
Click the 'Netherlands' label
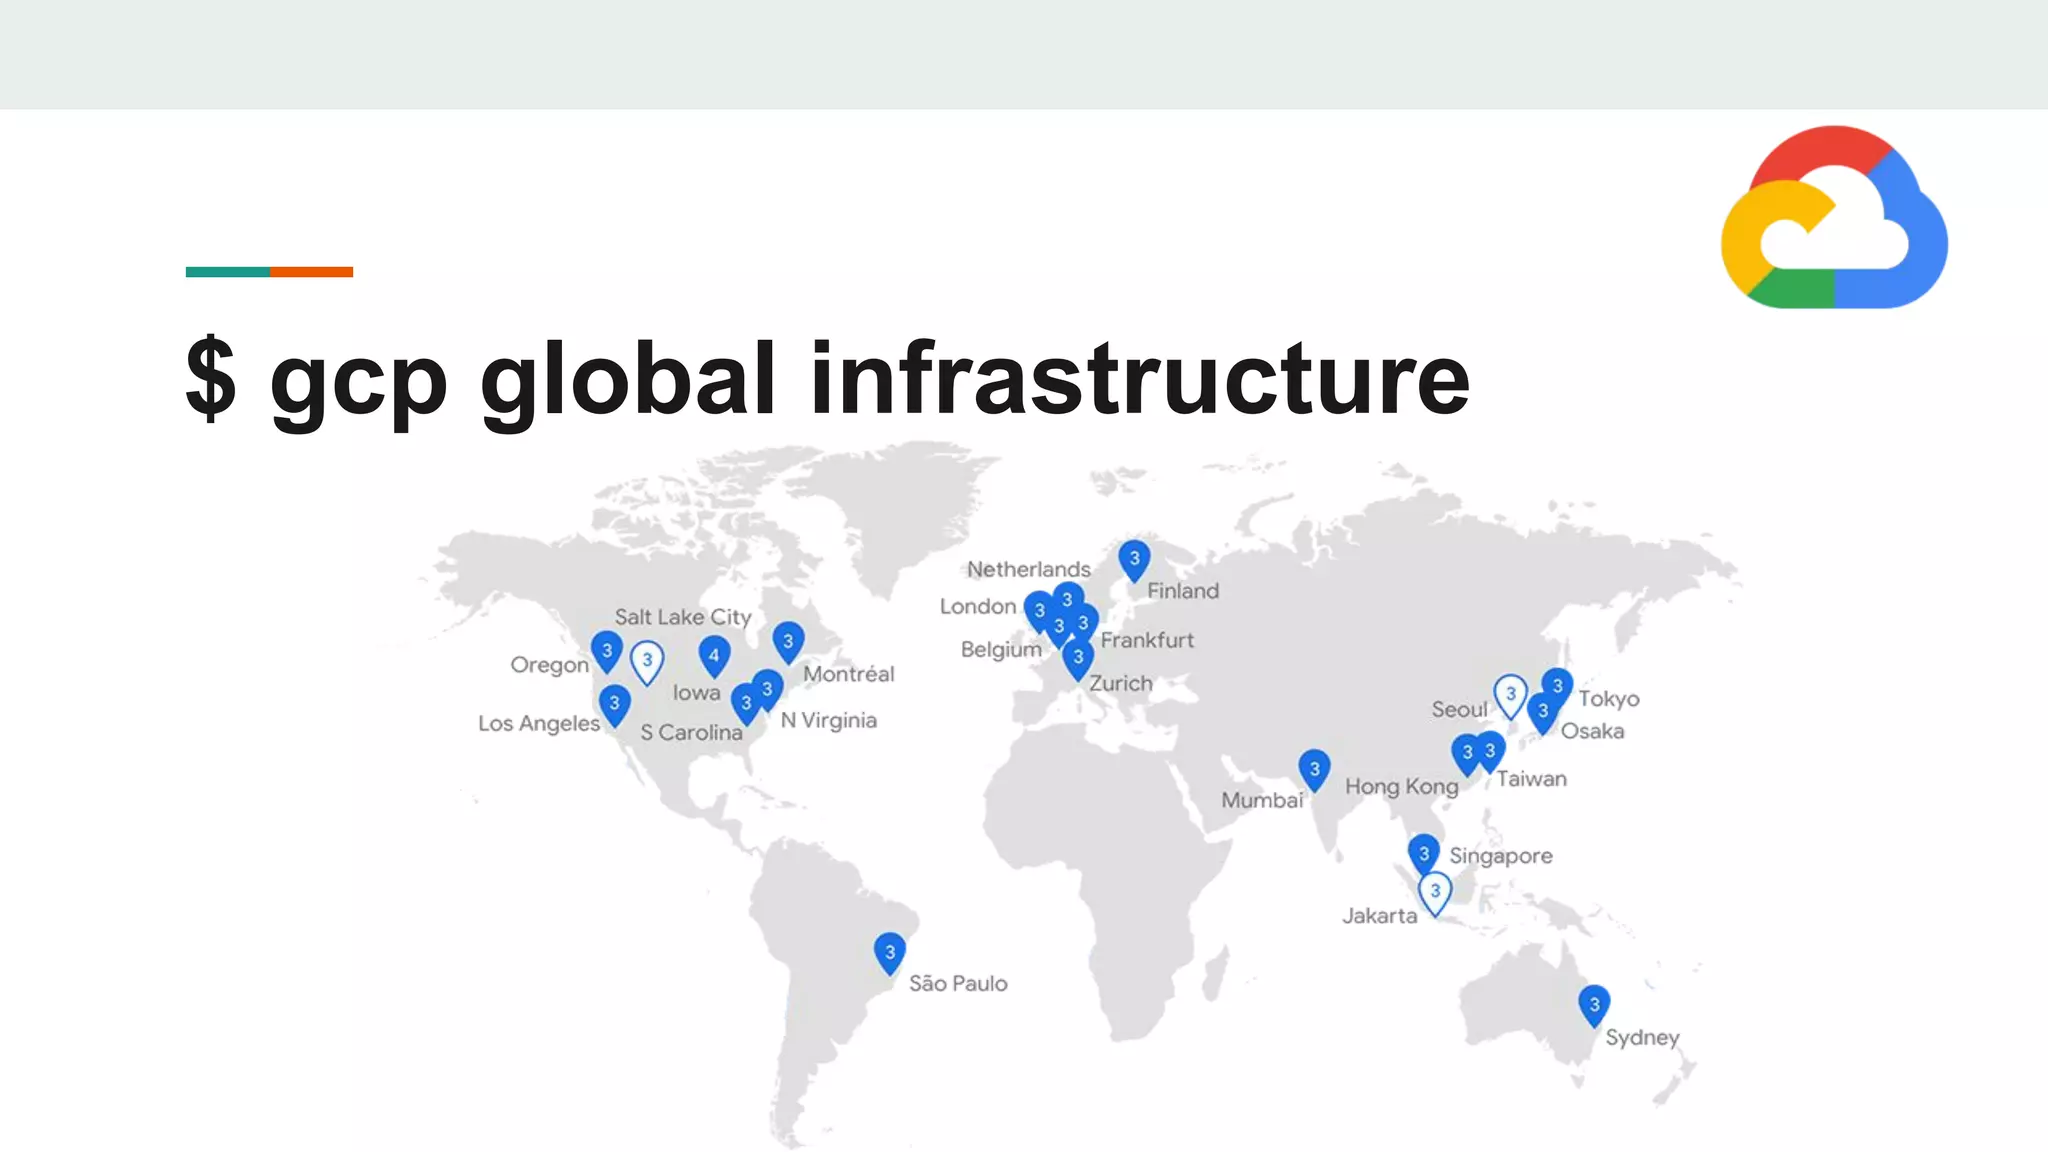click(x=1029, y=570)
